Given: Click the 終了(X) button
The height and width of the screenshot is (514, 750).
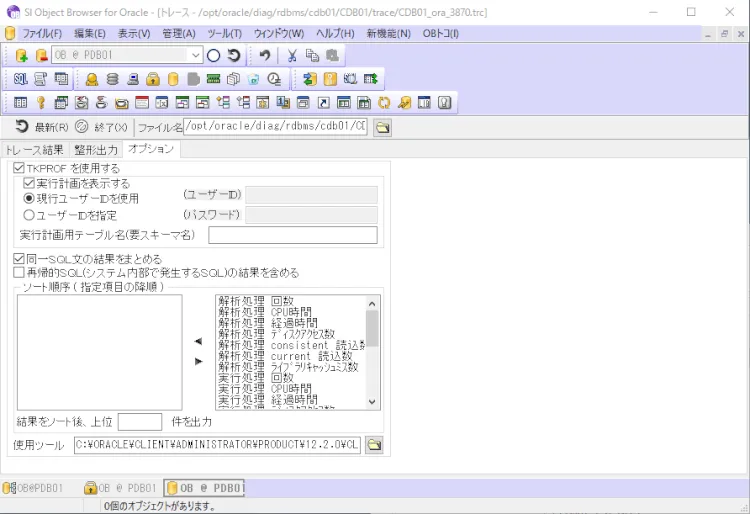Looking at the screenshot, I should (101, 127).
